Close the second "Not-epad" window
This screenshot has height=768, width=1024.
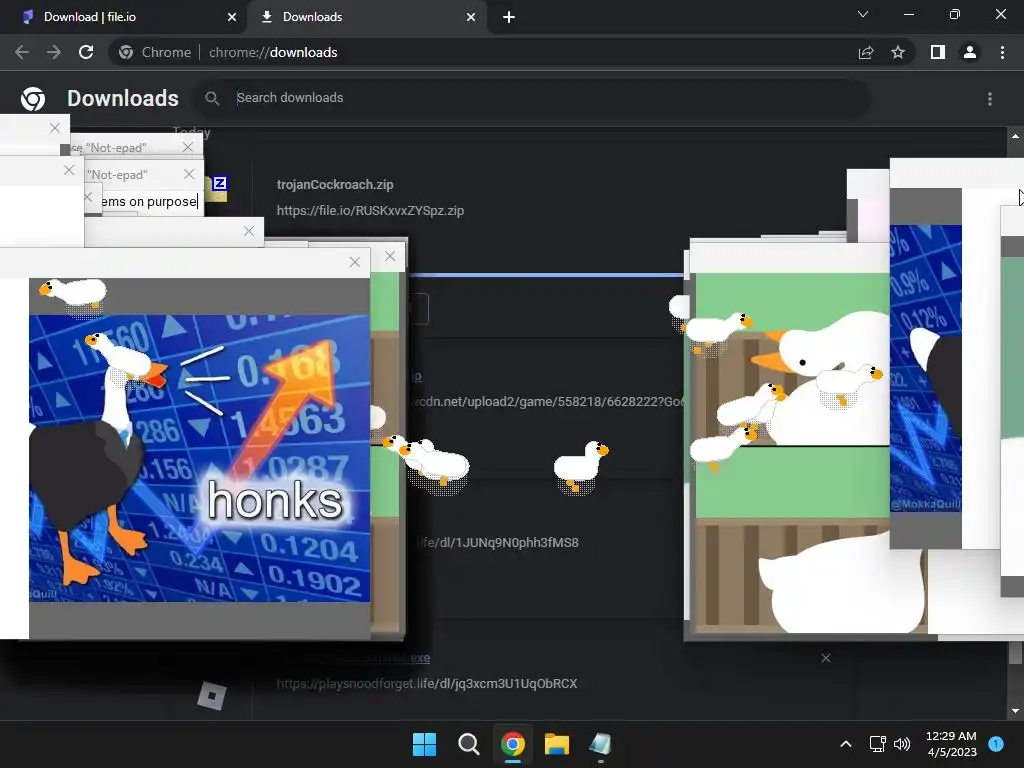tap(189, 174)
